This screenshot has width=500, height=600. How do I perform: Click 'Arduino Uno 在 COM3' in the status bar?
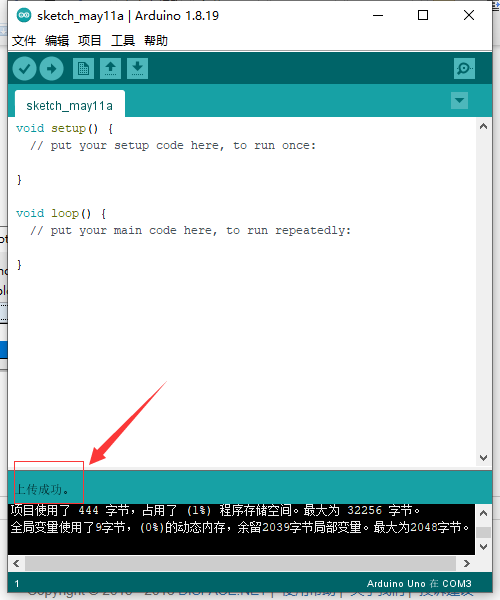[419, 584]
